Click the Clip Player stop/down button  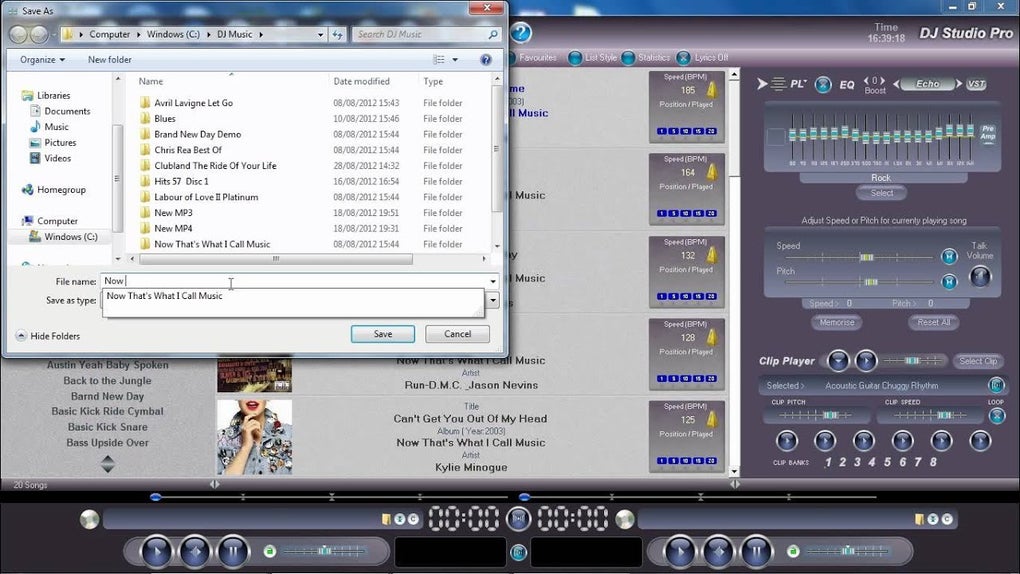tap(838, 361)
